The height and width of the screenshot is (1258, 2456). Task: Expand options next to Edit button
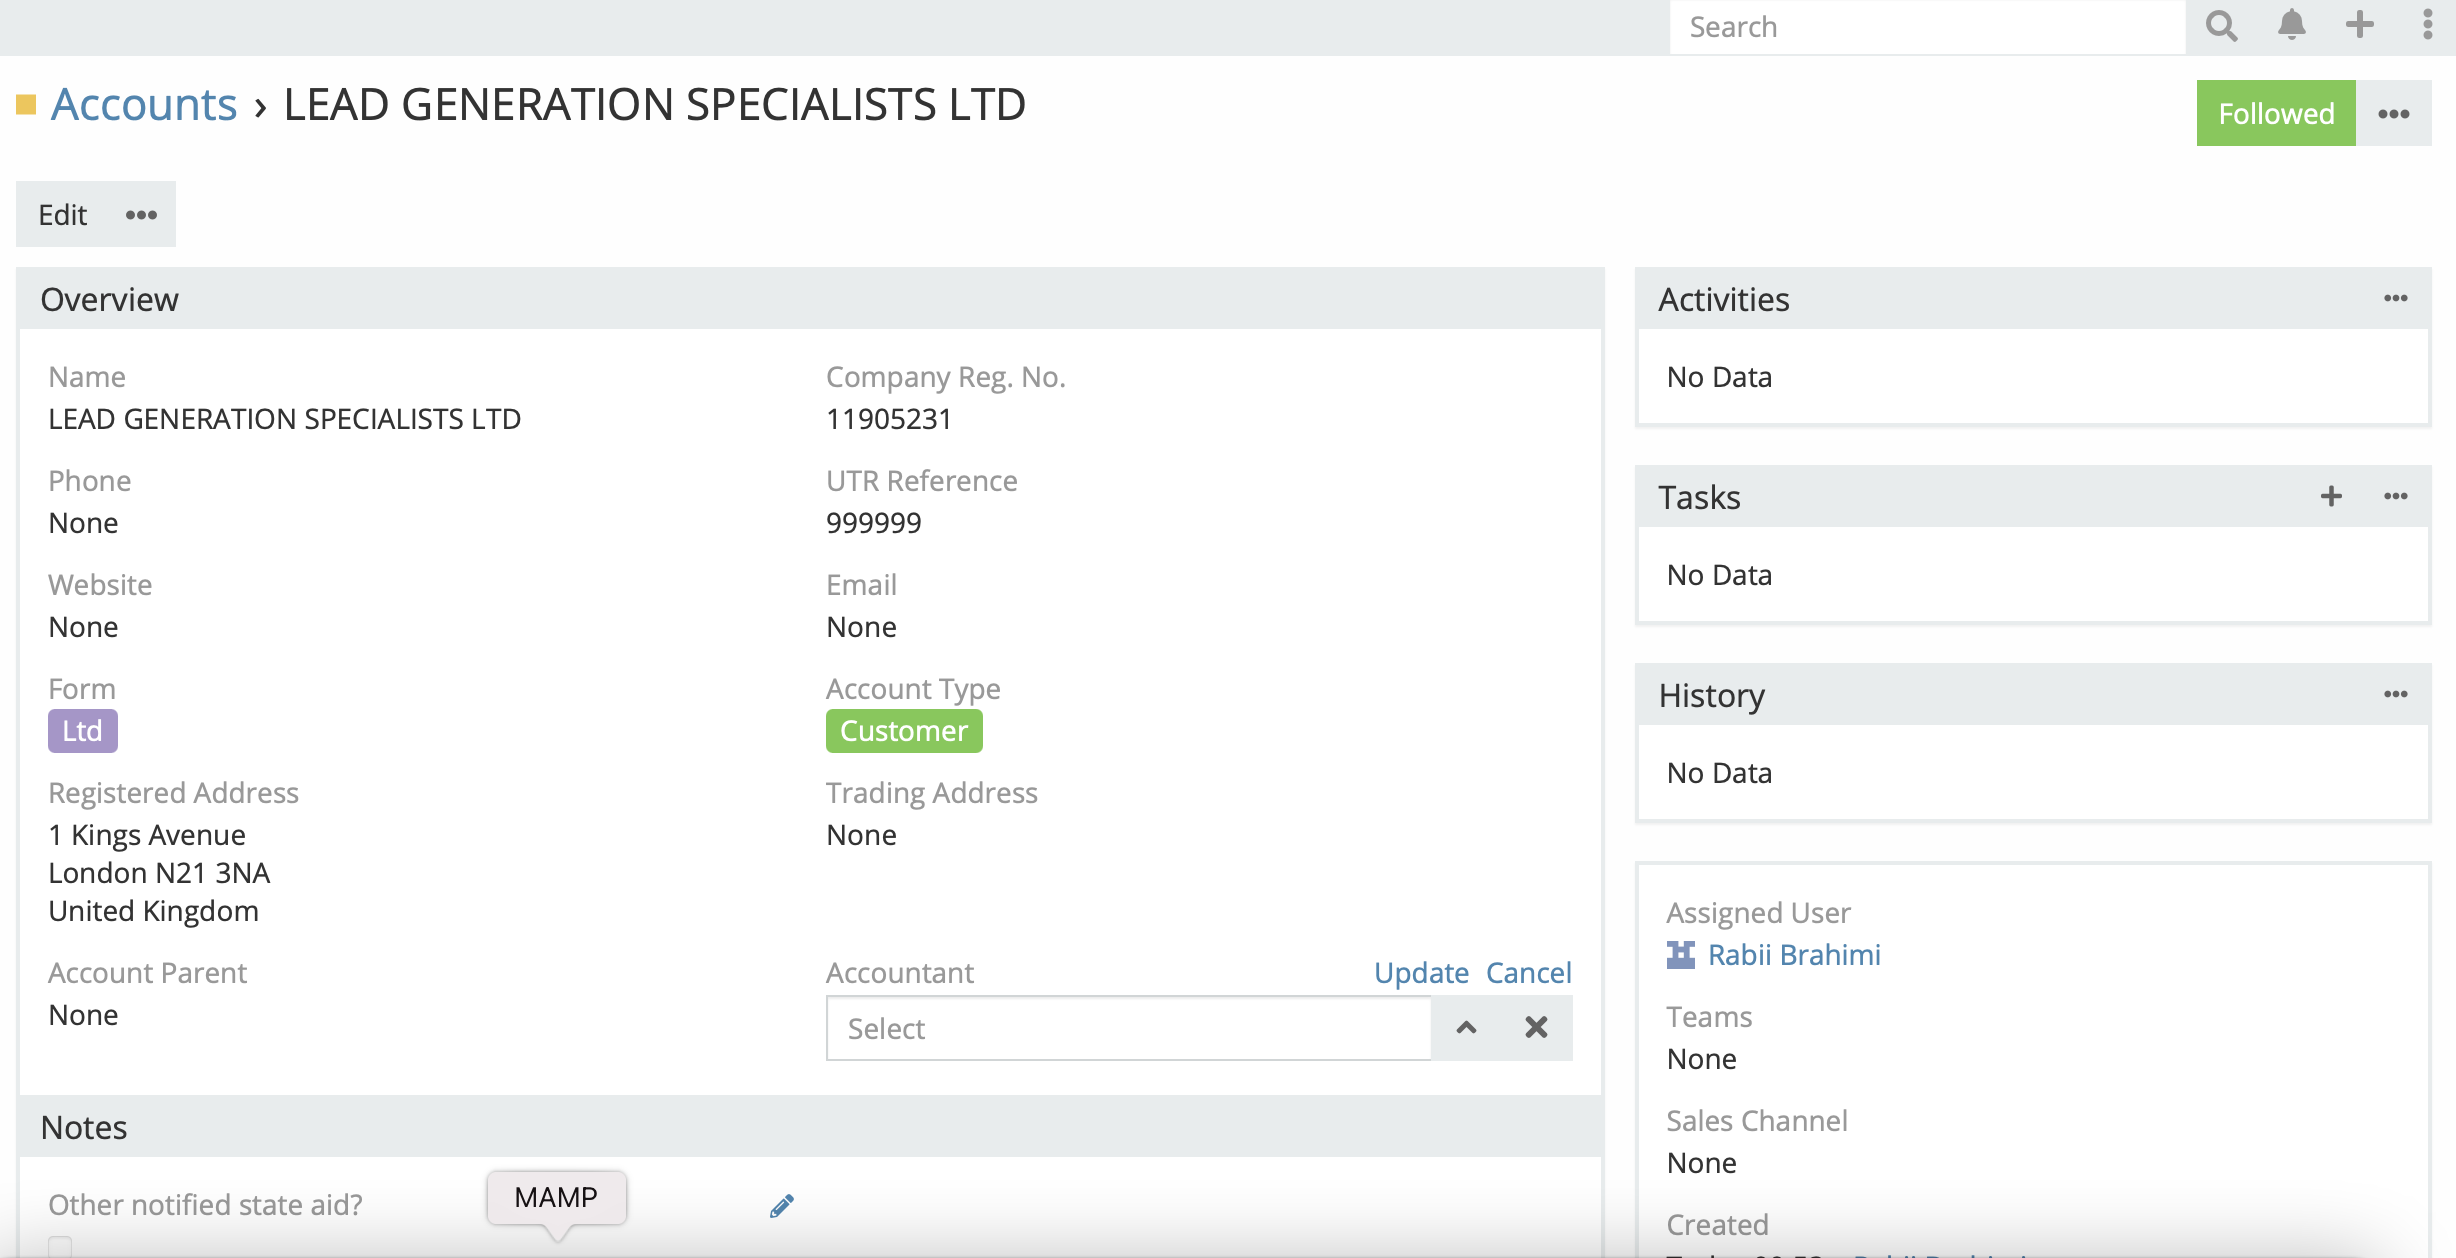point(141,215)
